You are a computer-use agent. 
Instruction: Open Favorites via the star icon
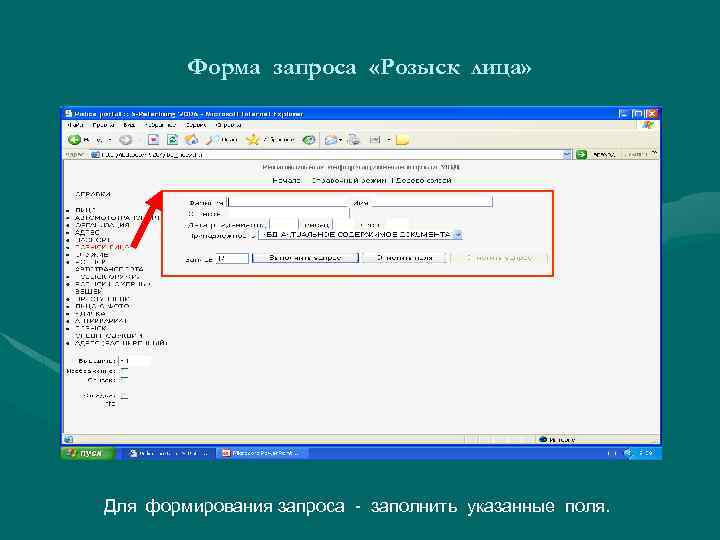[x=253, y=140]
